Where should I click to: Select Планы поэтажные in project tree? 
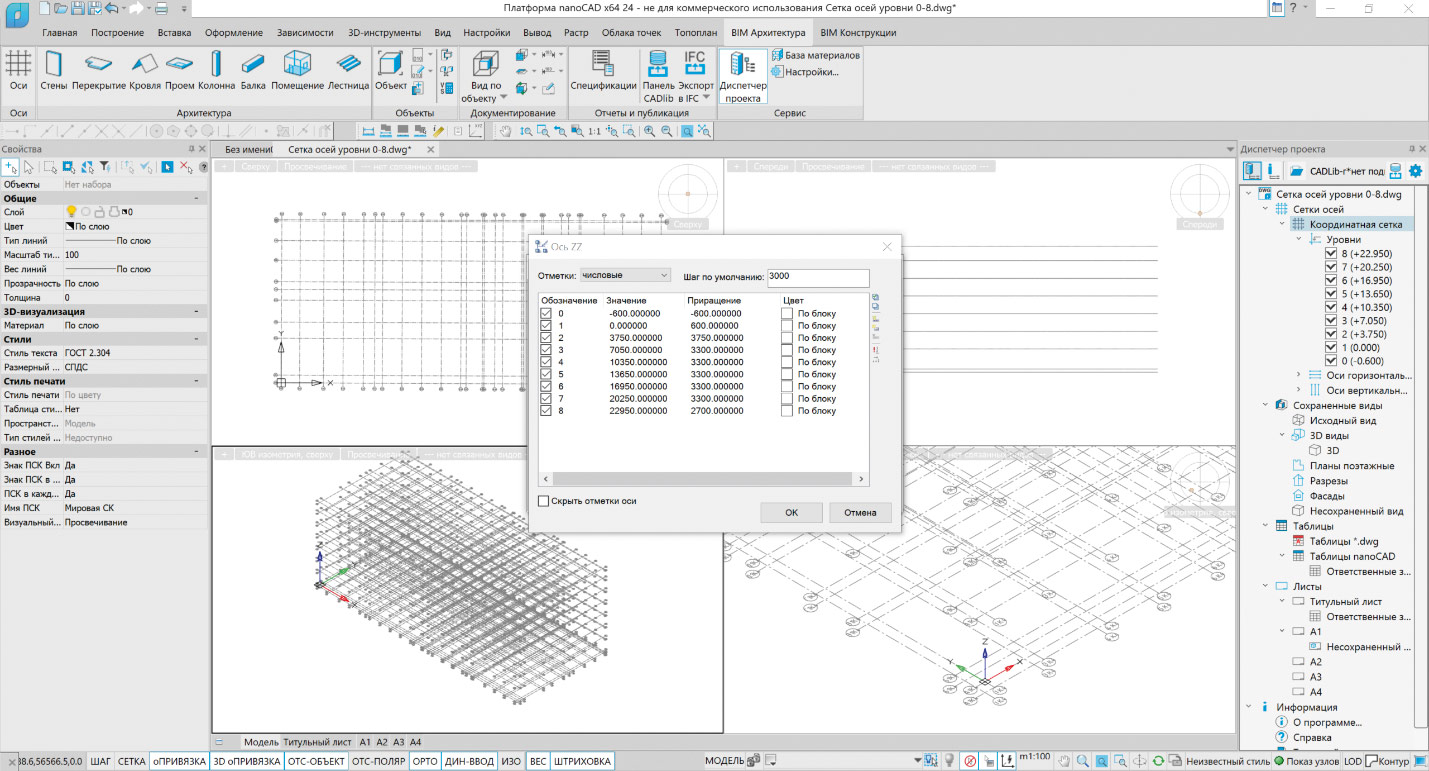1352,466
